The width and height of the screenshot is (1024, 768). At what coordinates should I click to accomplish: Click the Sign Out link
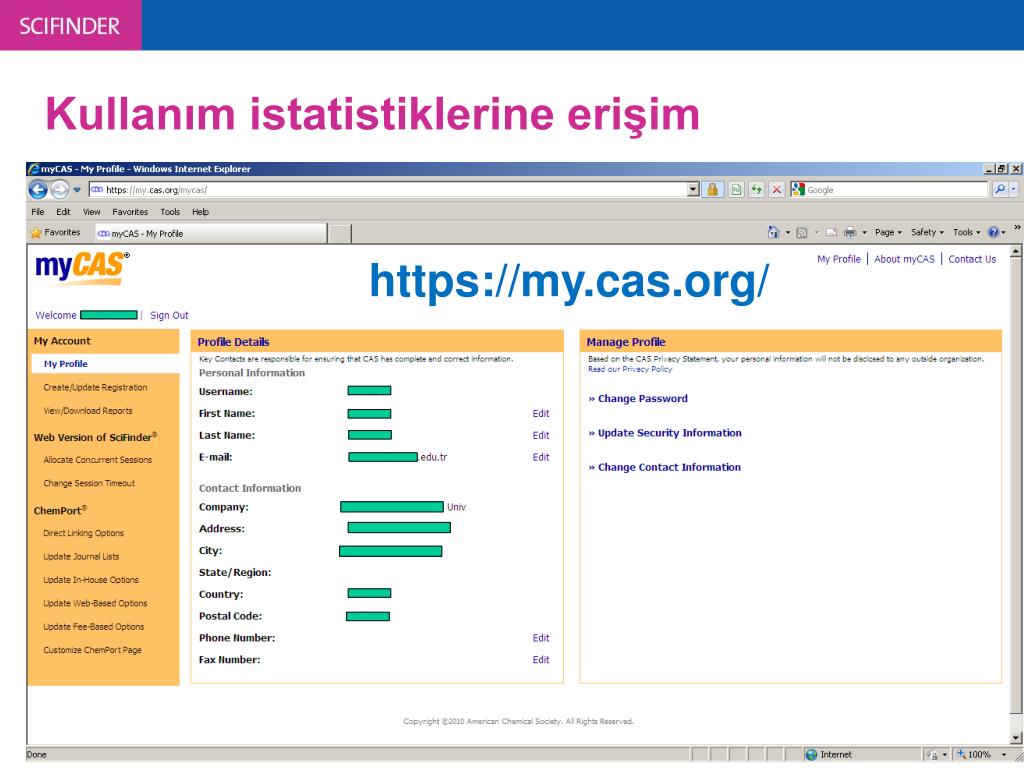click(x=169, y=315)
